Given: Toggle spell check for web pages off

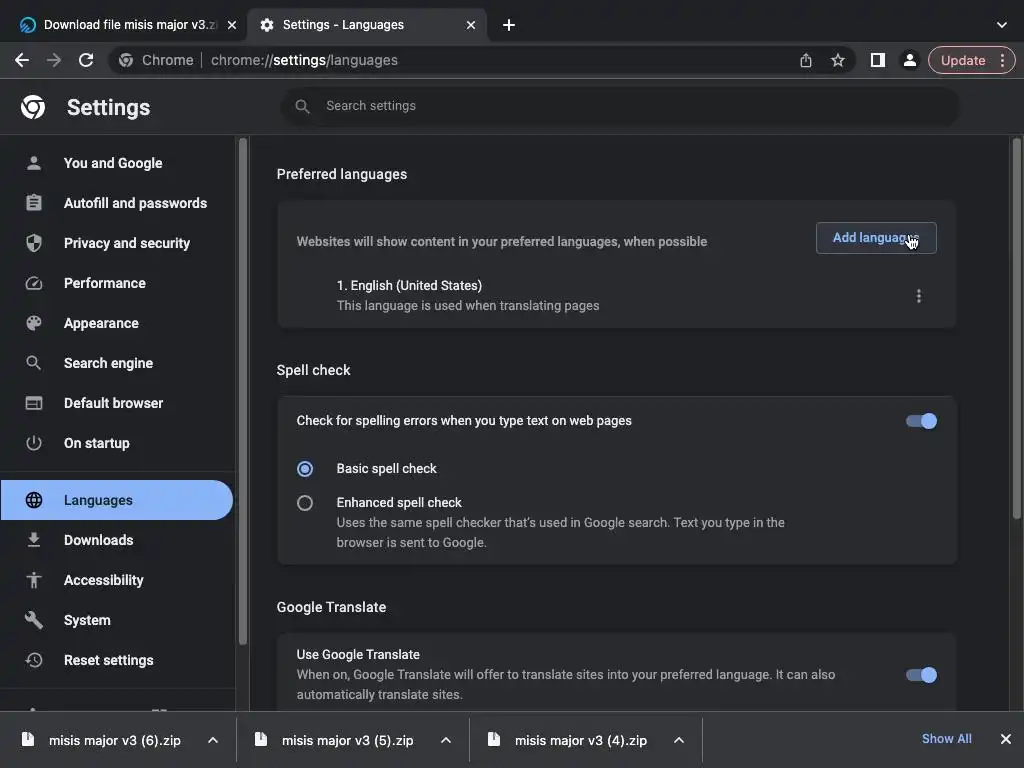Looking at the screenshot, I should (x=921, y=421).
